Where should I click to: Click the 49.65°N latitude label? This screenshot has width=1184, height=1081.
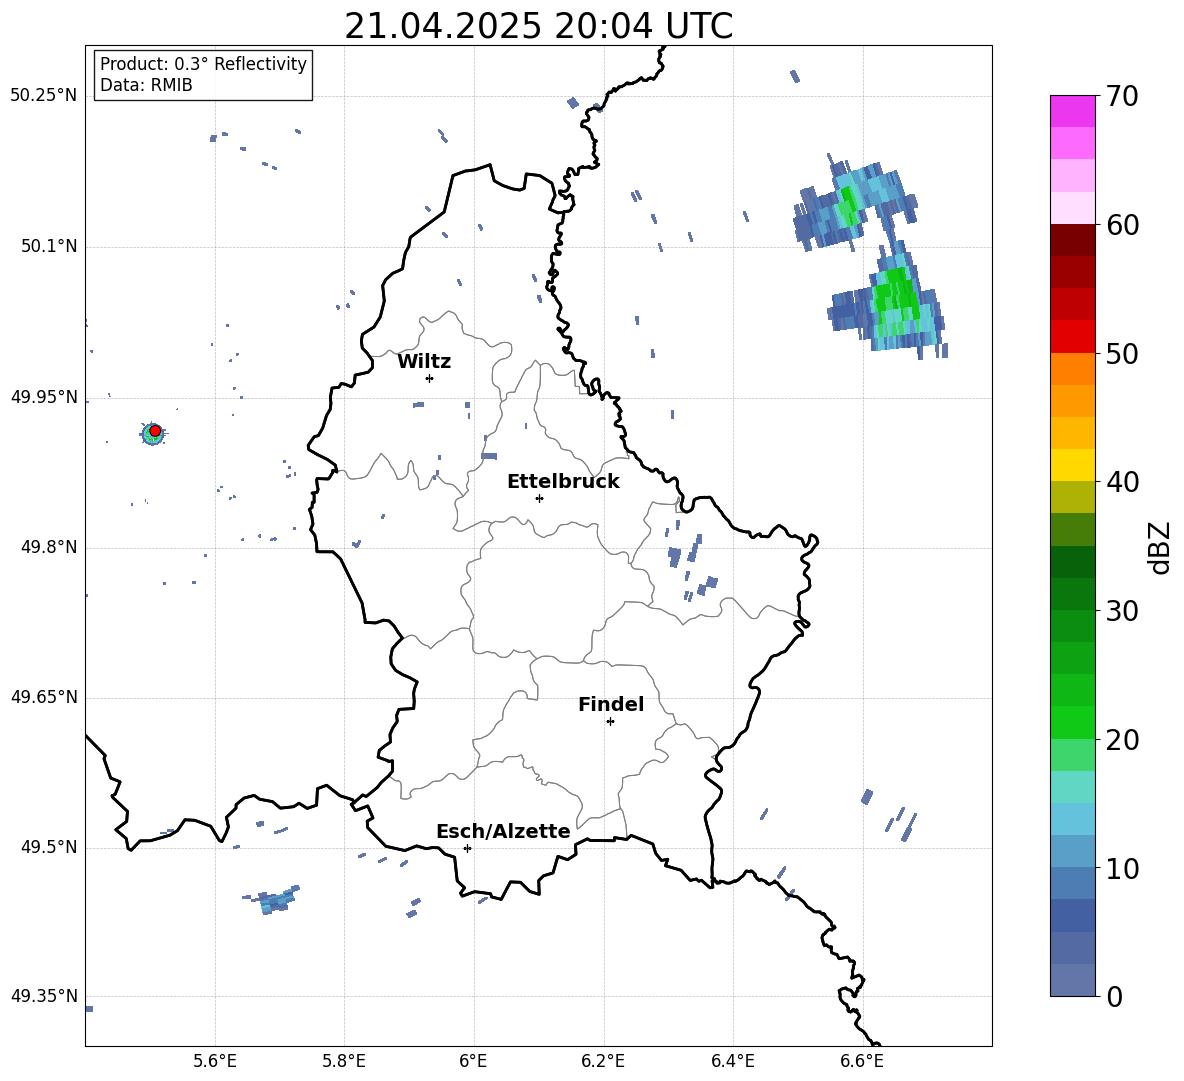43,697
